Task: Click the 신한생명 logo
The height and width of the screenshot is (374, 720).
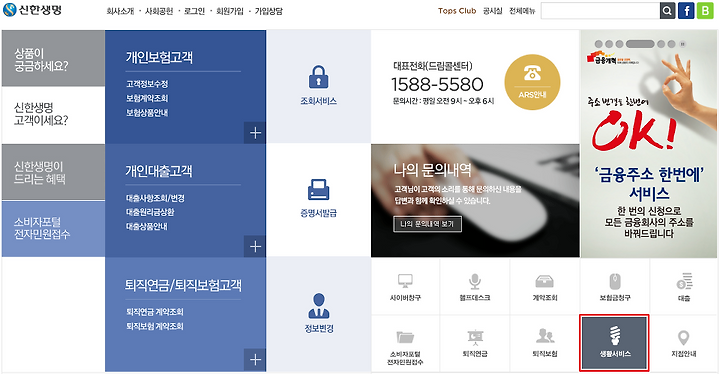Action: coord(32,10)
